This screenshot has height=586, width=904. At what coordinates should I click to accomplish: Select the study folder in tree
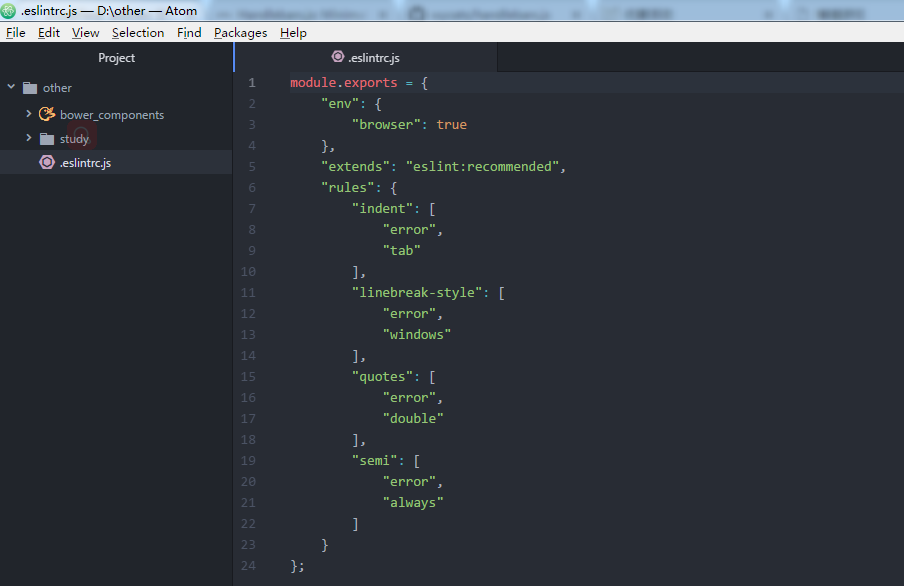[x=74, y=139]
